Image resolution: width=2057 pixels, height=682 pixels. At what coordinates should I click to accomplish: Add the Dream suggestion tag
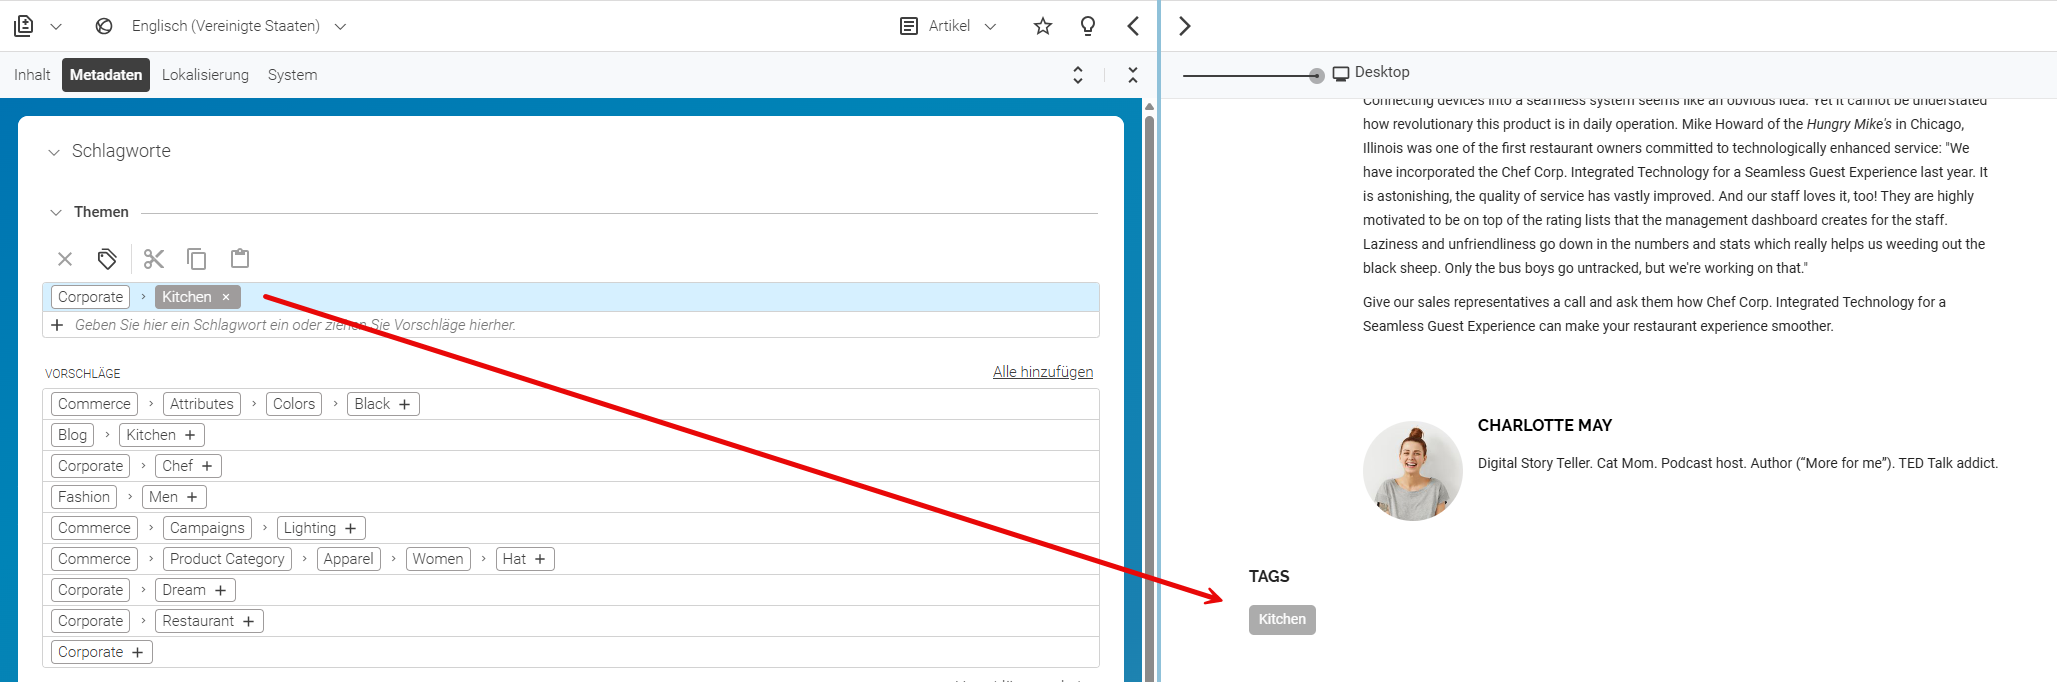click(x=220, y=590)
